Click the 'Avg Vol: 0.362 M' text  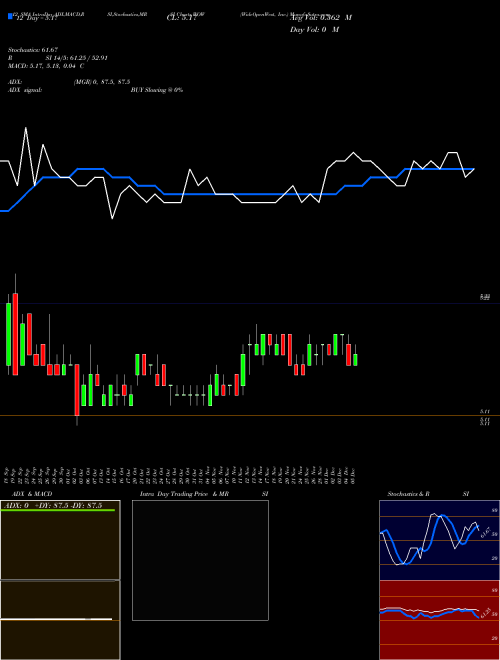pos(321,18)
